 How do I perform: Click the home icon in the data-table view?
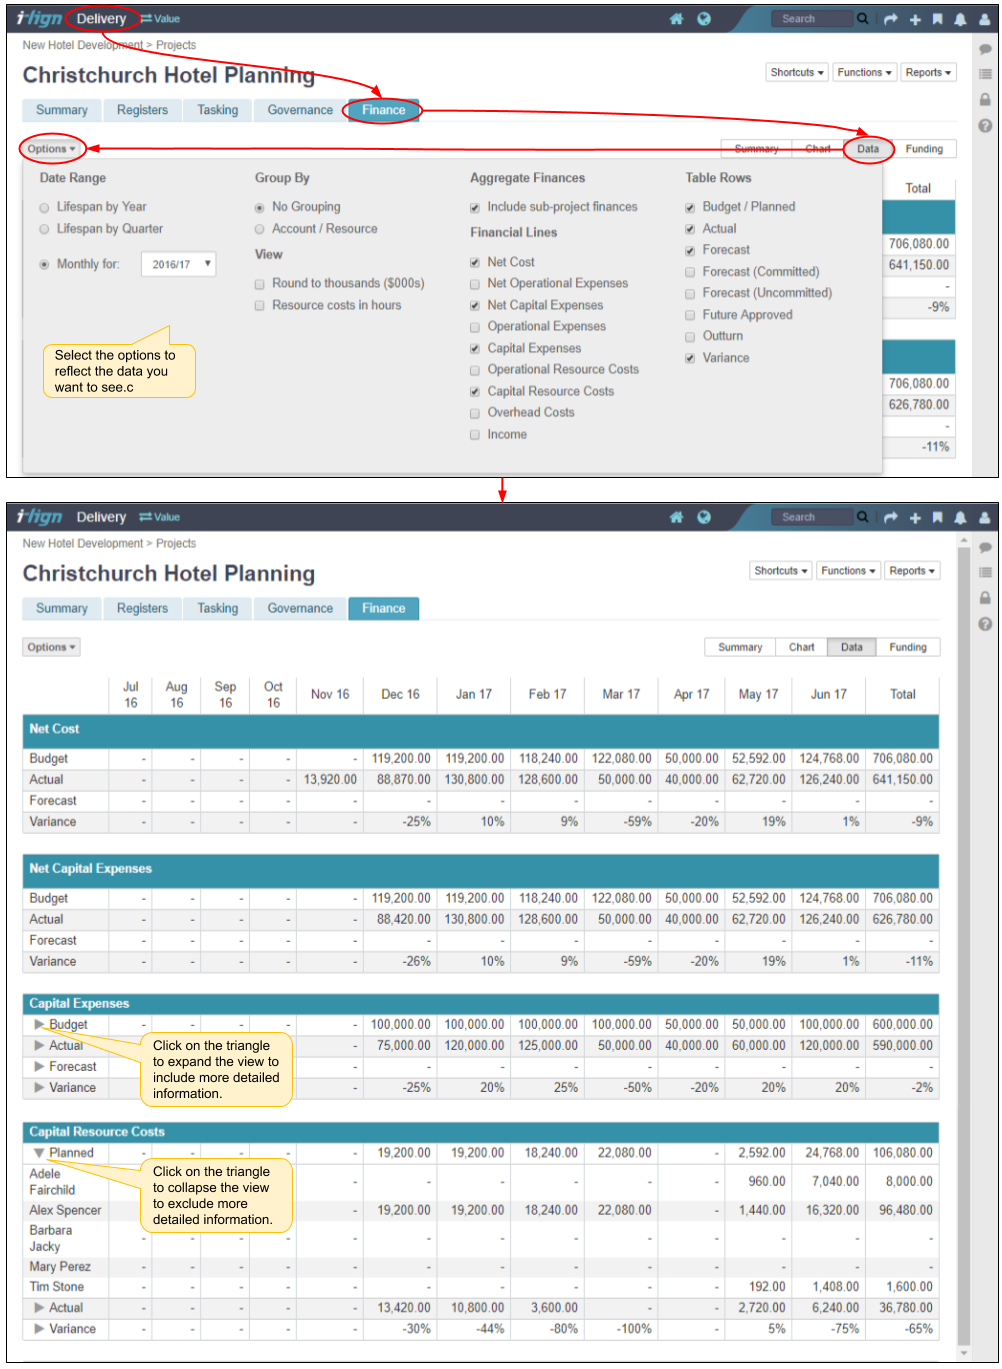(677, 517)
